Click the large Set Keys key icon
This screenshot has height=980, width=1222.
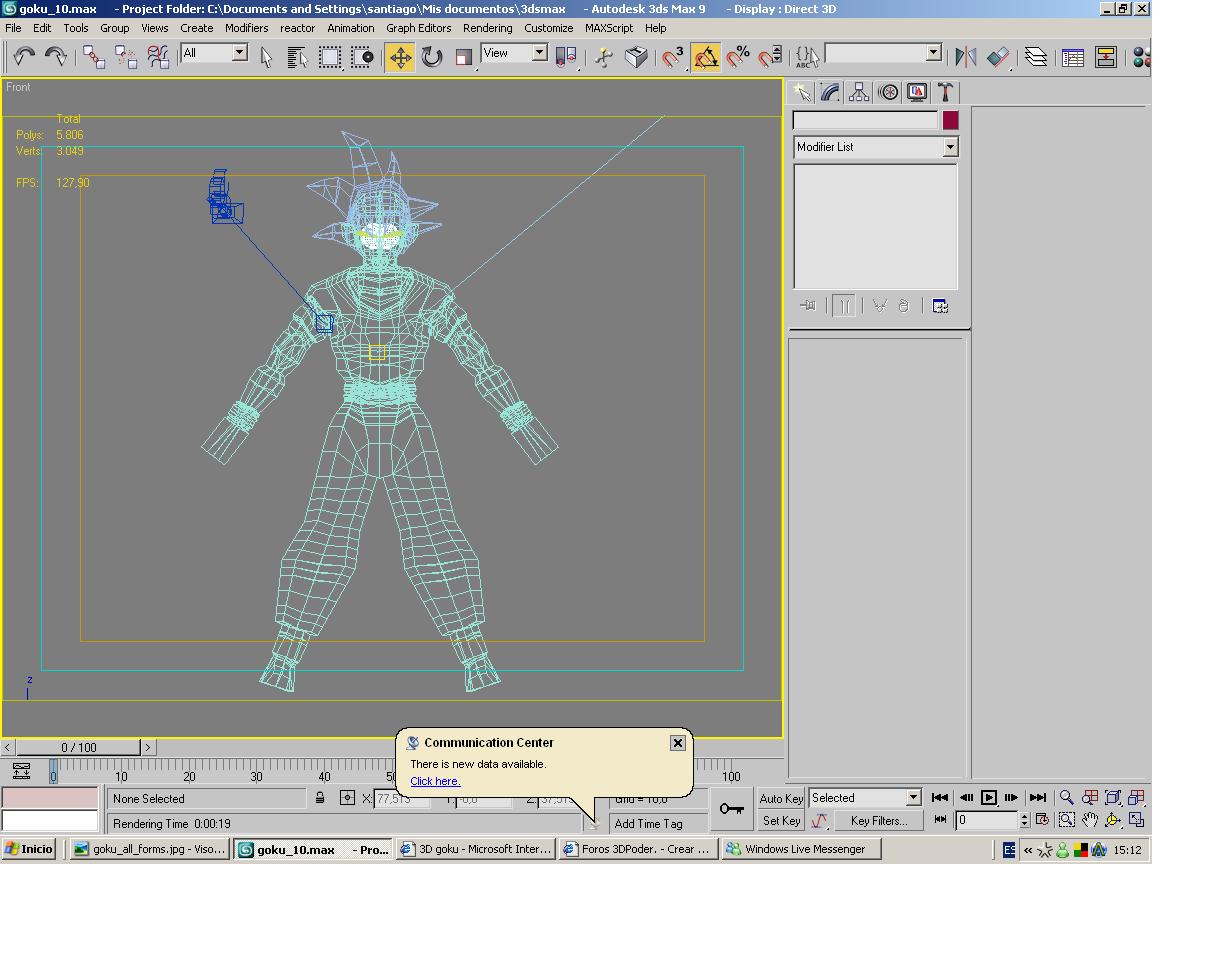click(731, 809)
